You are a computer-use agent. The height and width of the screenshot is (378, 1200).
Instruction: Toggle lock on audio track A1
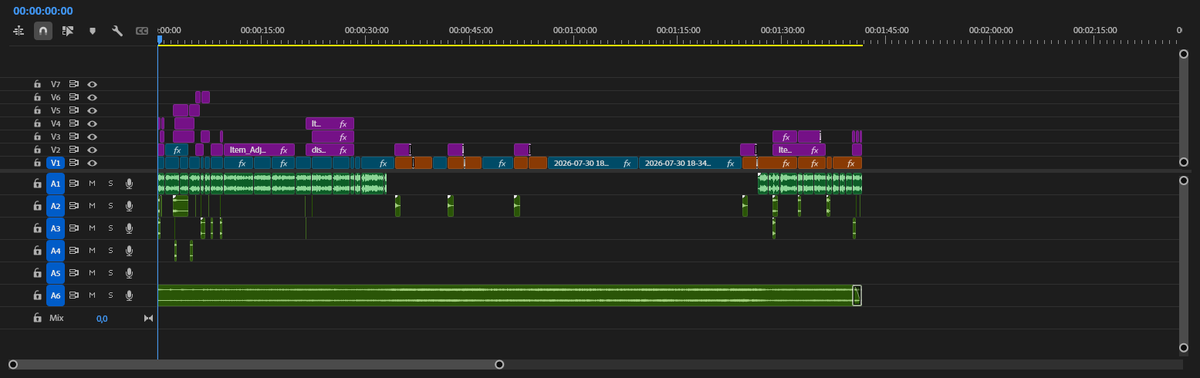[x=37, y=184]
